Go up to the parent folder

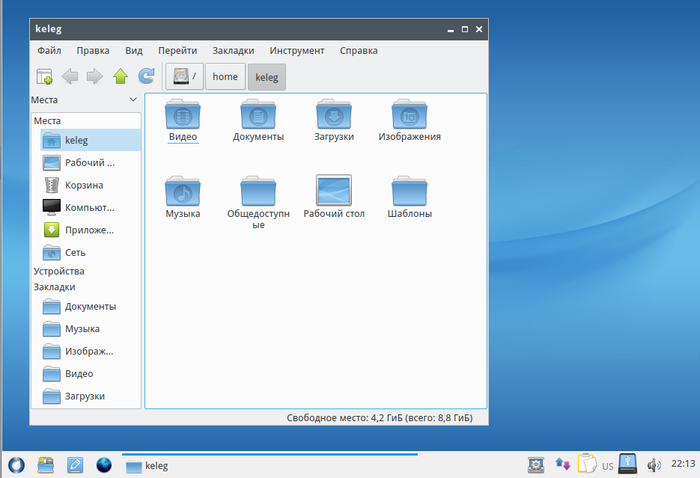pyautogui.click(x=121, y=76)
